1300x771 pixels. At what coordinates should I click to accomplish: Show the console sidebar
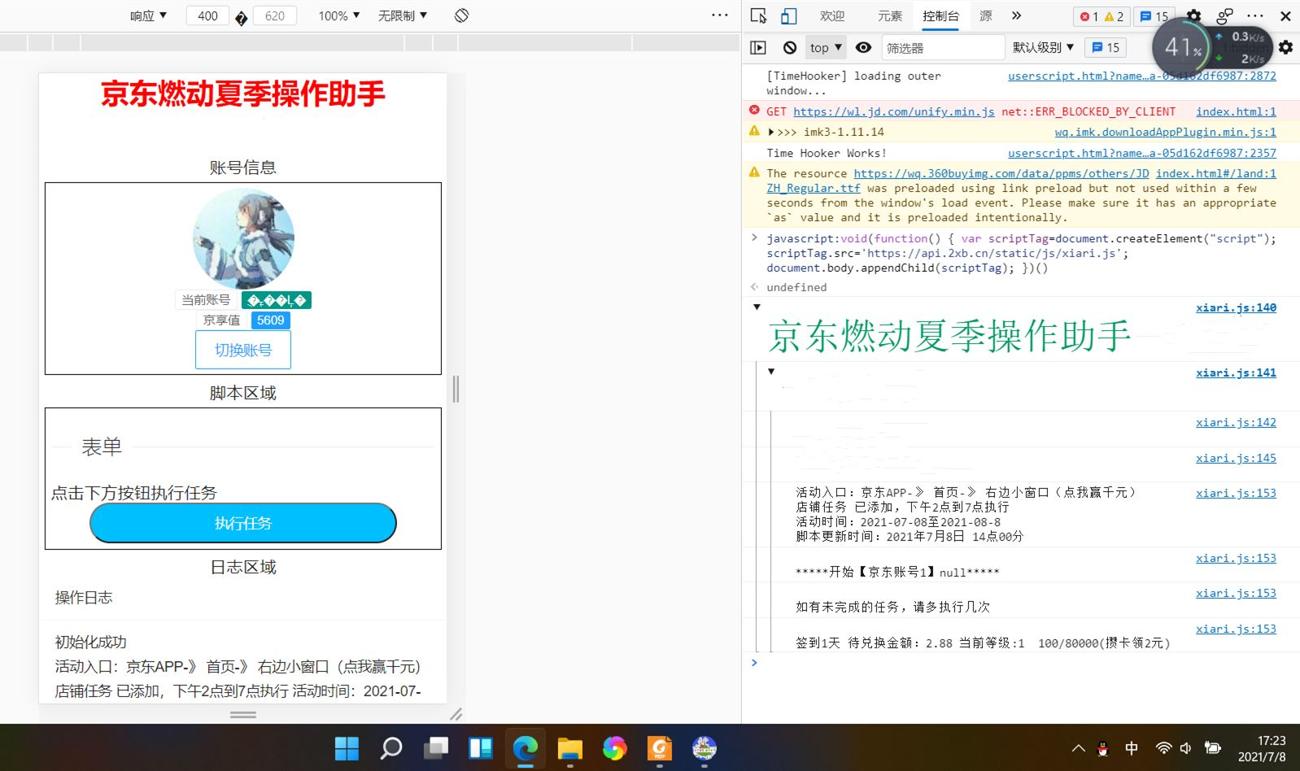click(758, 47)
